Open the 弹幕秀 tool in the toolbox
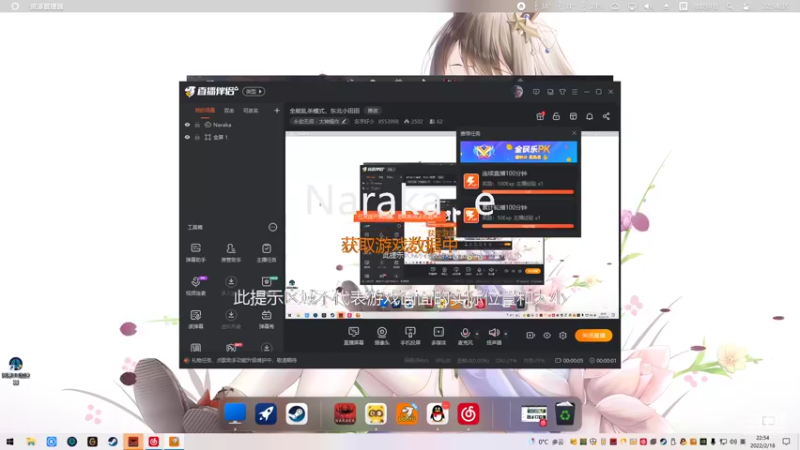Screen dimensions: 800x450 pos(266,319)
